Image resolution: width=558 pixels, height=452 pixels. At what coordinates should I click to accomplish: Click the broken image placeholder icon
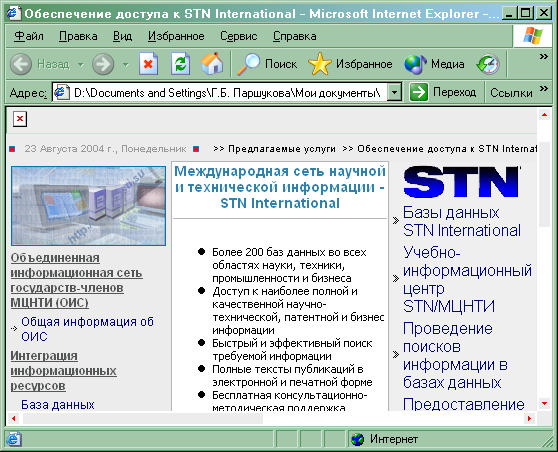(20, 119)
